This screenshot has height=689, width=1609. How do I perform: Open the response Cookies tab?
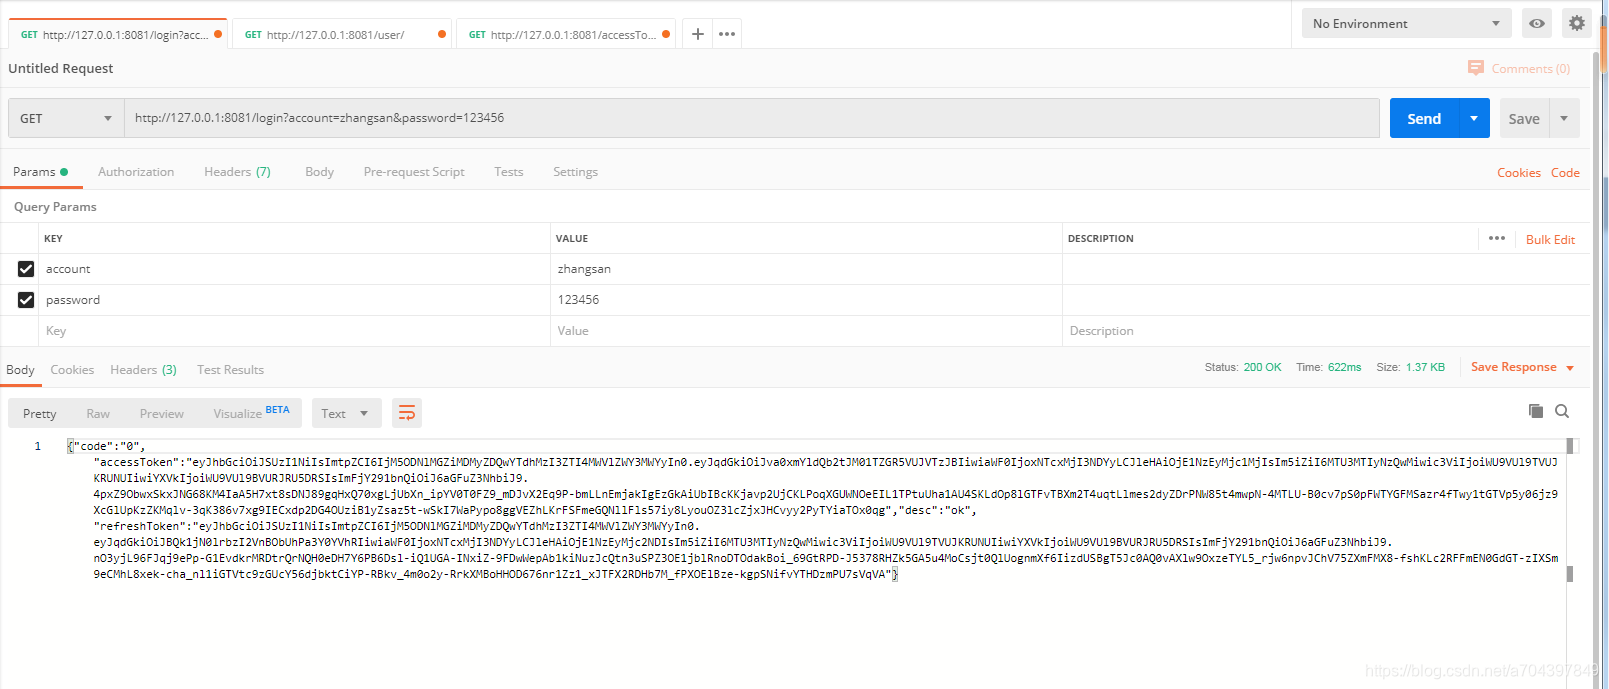[72, 370]
